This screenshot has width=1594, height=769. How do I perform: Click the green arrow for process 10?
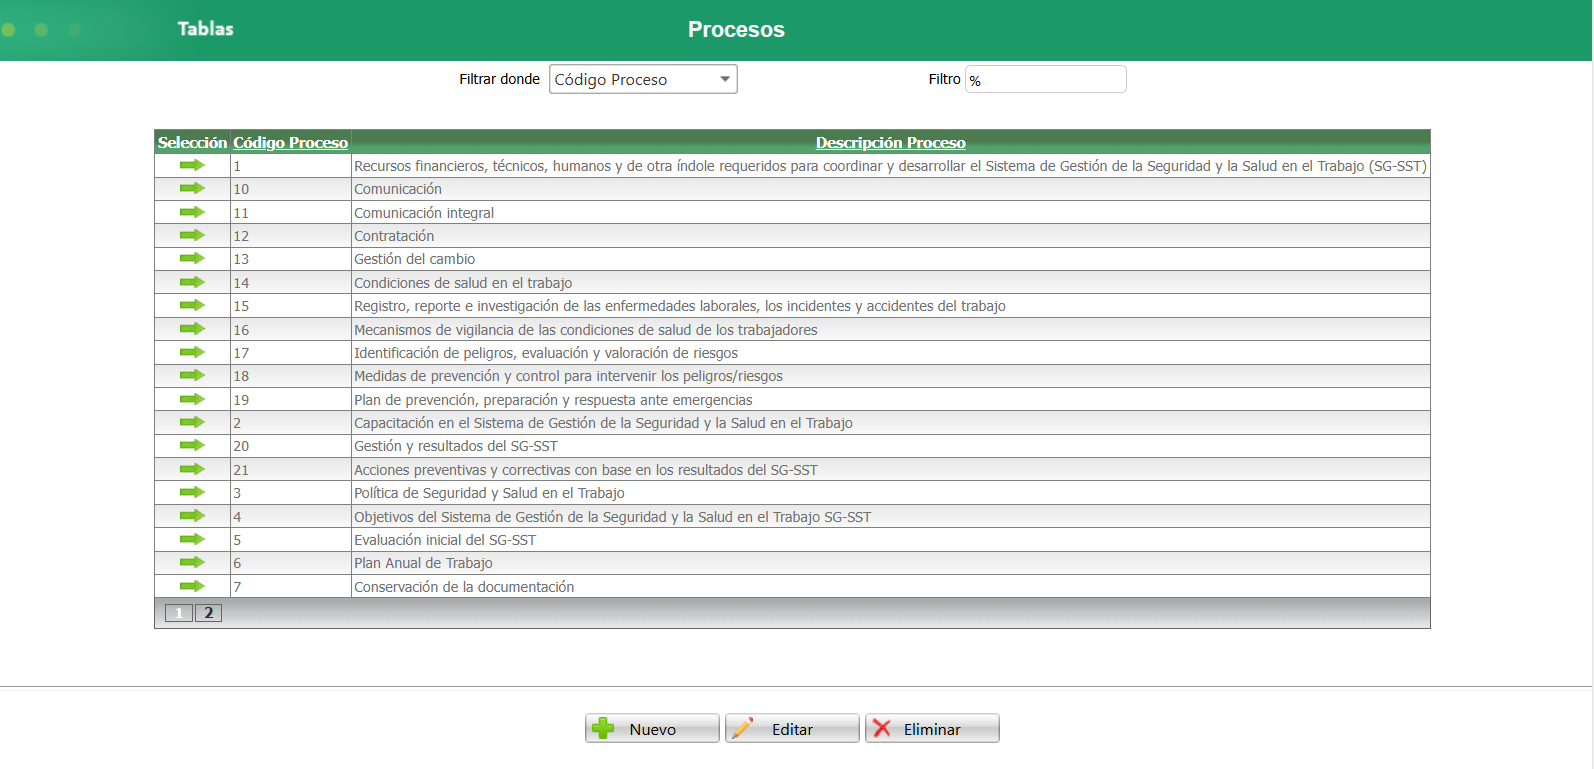(x=192, y=188)
